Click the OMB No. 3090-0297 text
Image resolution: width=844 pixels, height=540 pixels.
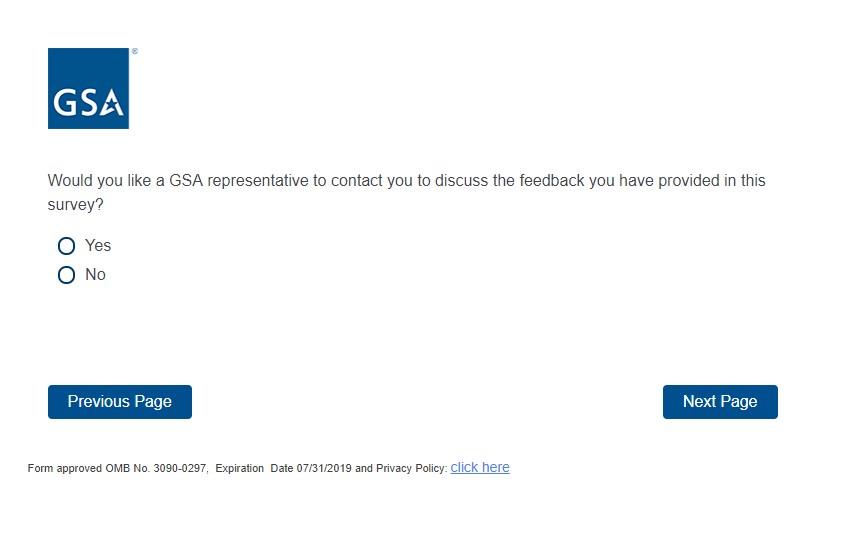point(156,469)
